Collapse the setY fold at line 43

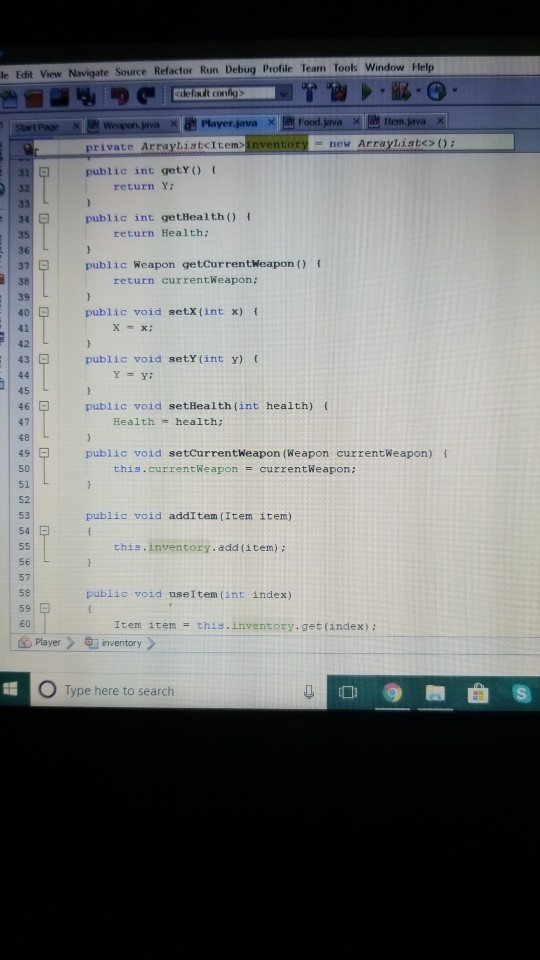(44, 359)
